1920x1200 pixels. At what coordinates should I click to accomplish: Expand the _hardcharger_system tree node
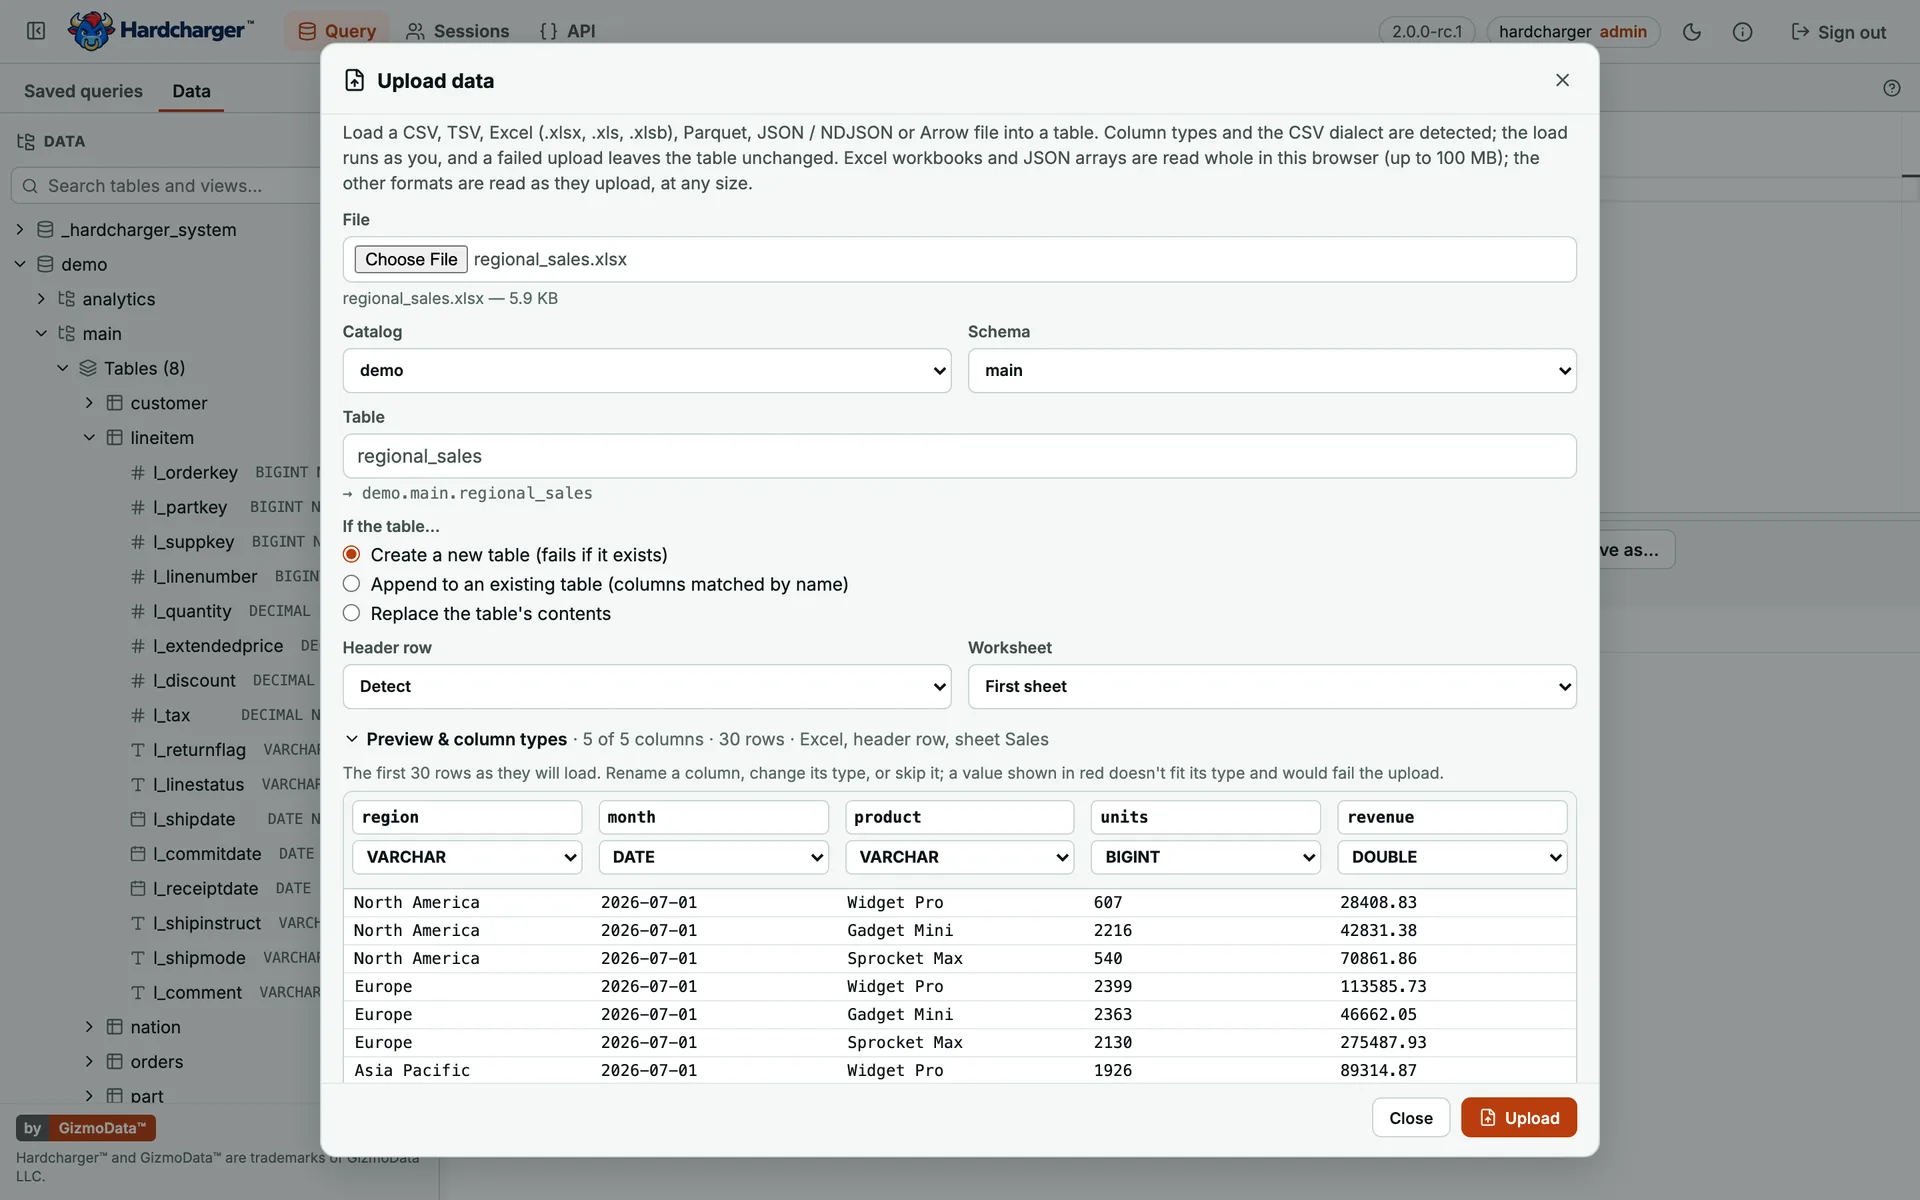coord(19,229)
